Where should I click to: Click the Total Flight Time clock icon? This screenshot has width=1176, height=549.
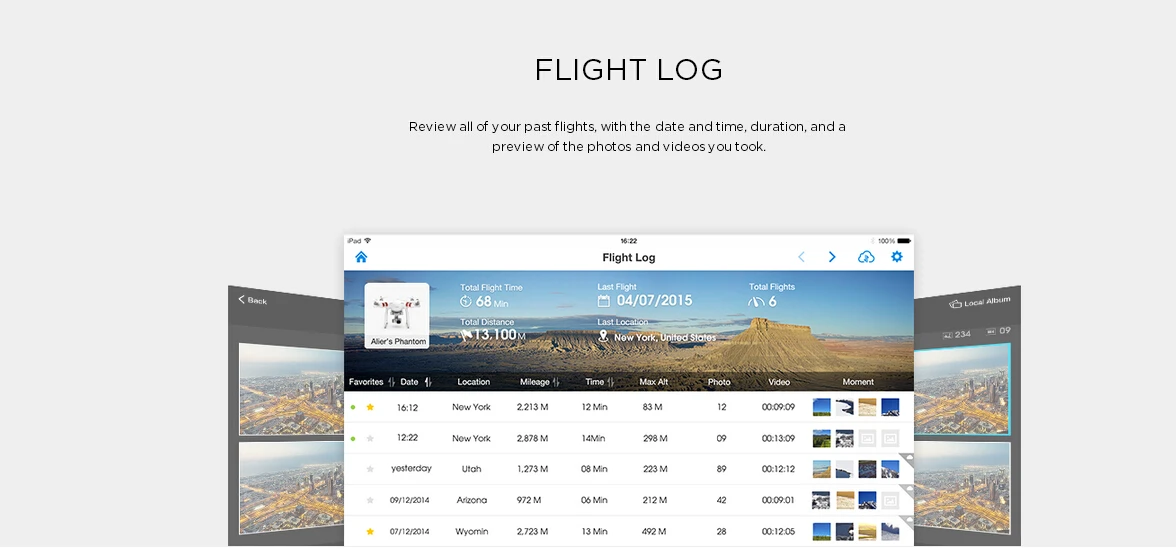click(x=466, y=302)
